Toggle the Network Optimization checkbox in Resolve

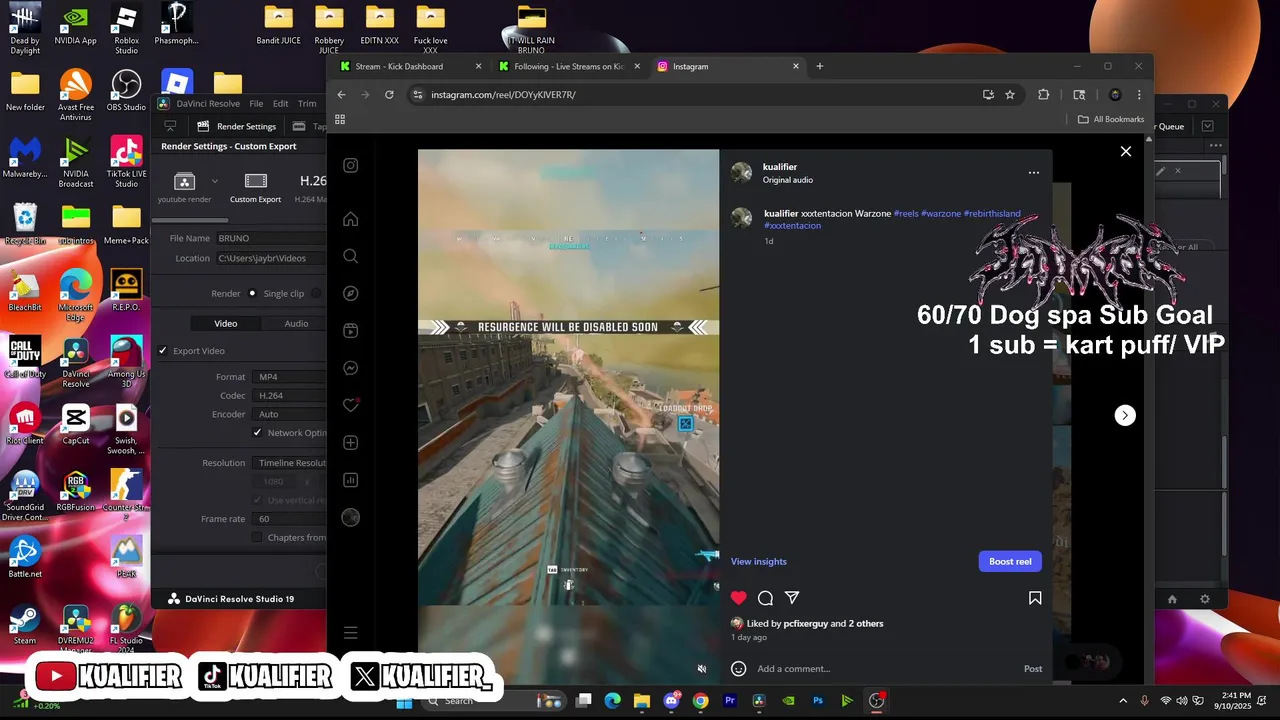click(257, 433)
